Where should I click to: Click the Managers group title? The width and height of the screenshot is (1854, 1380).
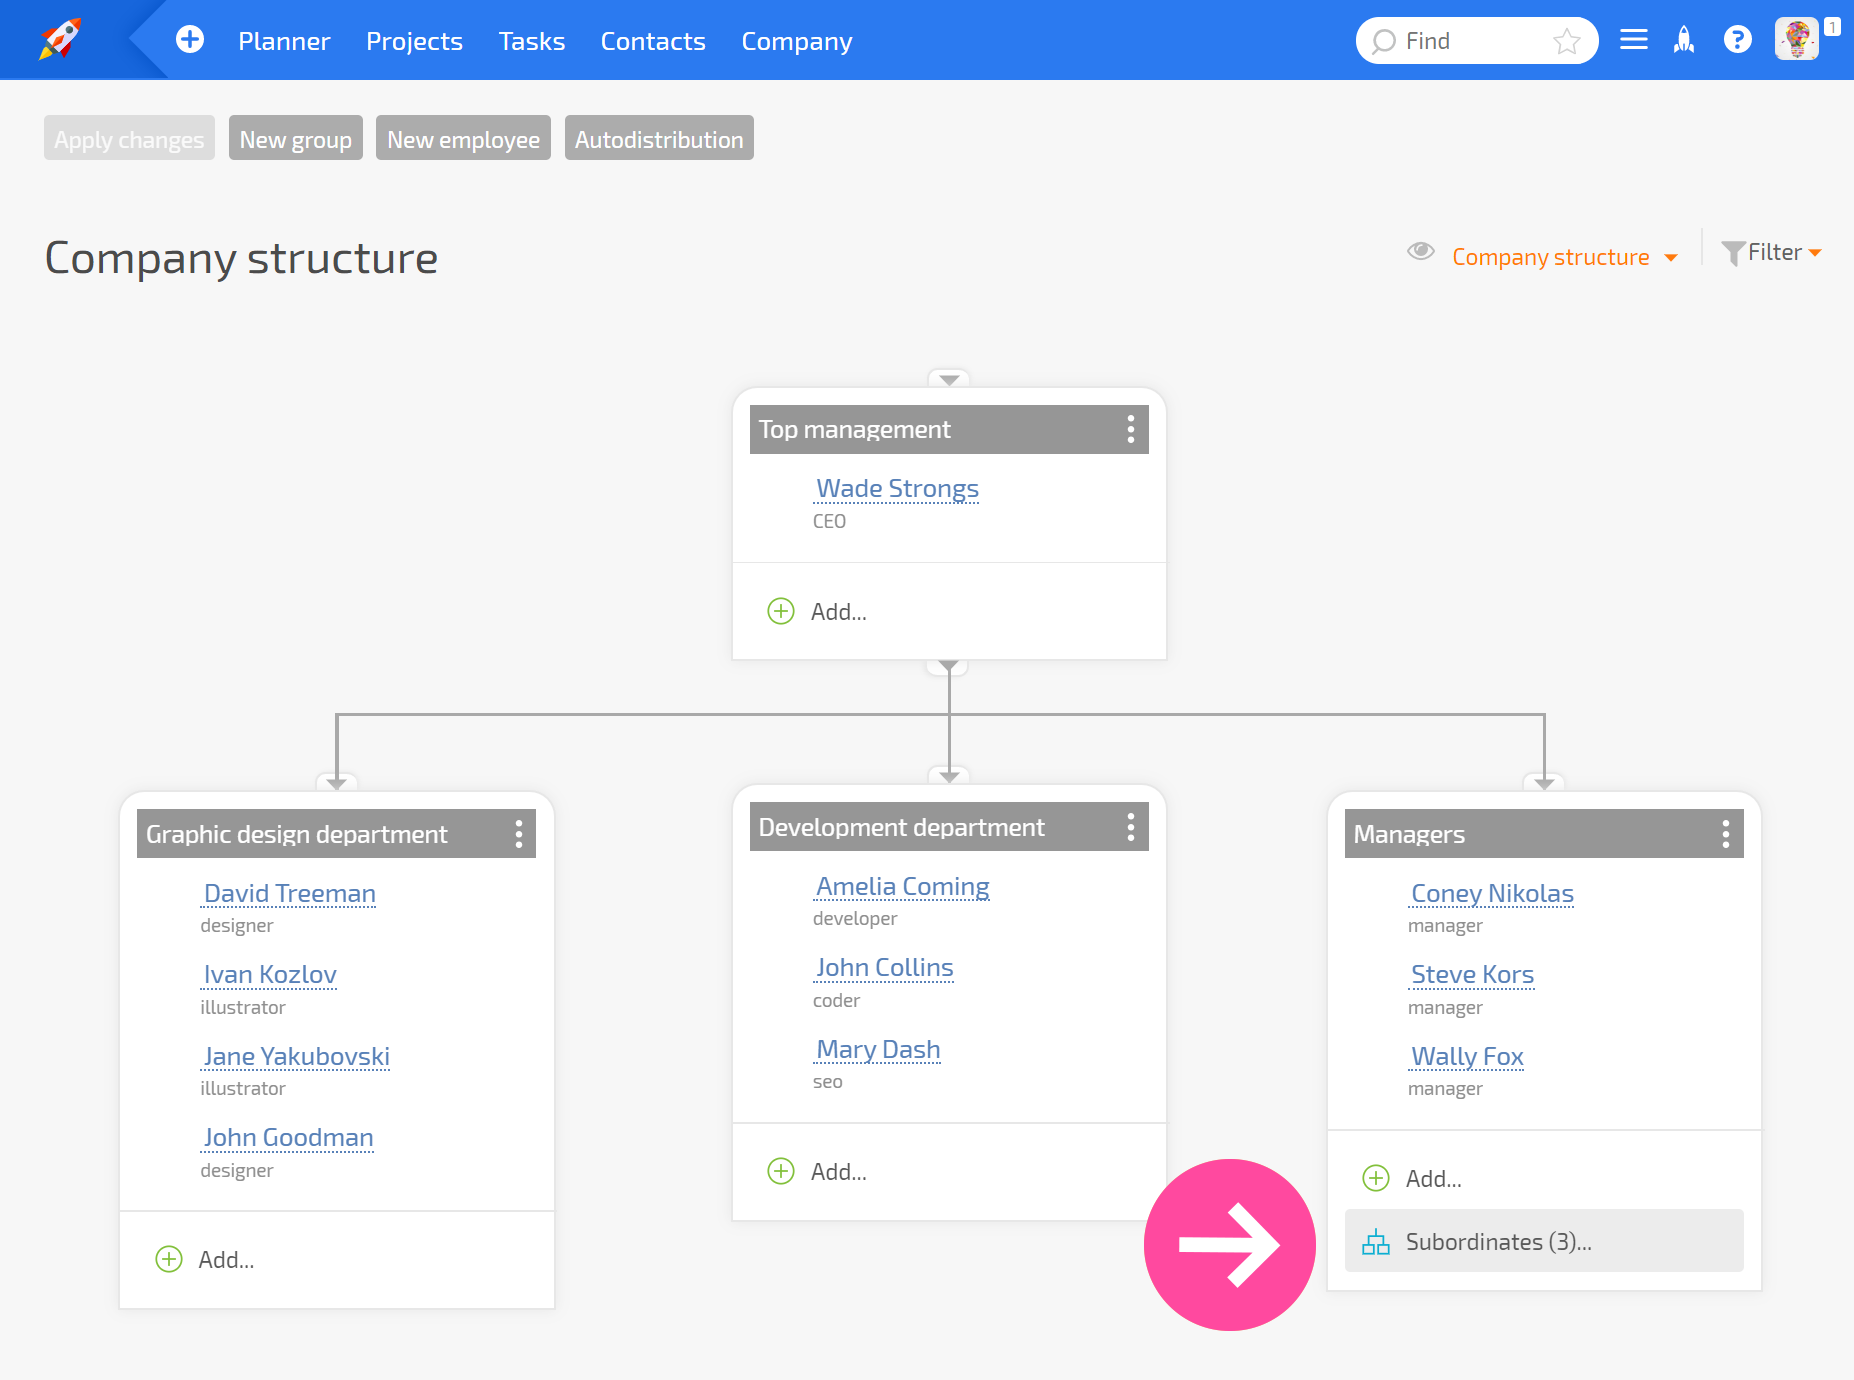coord(1409,834)
